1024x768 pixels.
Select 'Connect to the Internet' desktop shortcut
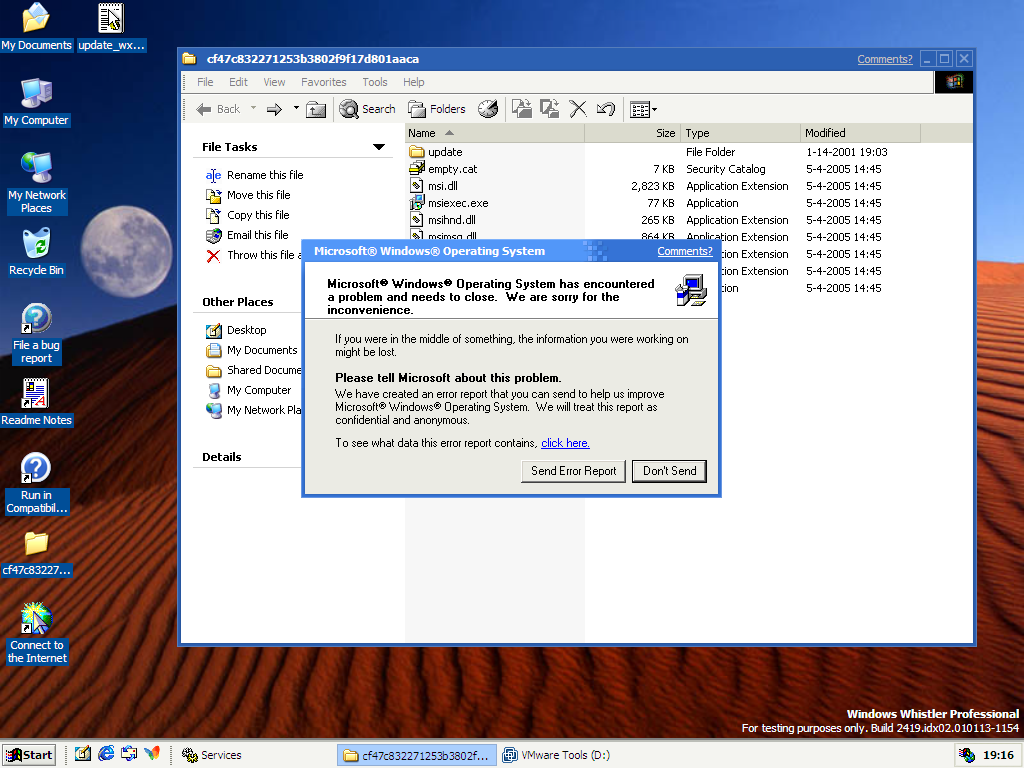[x=37, y=633]
